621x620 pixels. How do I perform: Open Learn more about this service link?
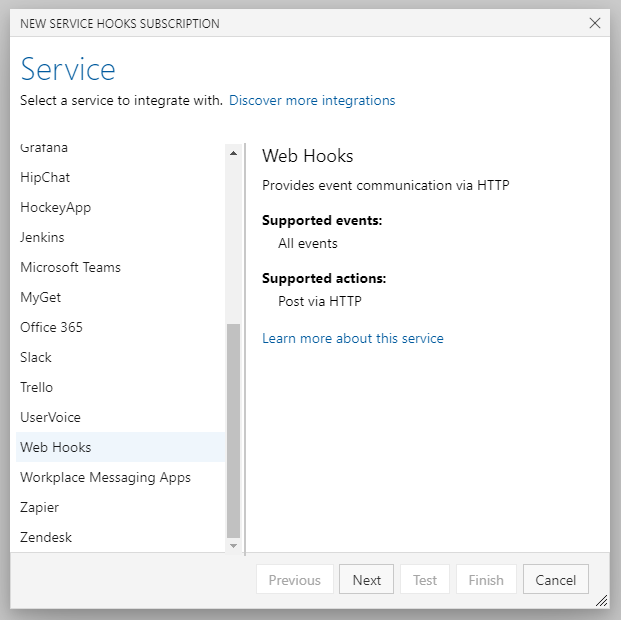pyautogui.click(x=352, y=338)
